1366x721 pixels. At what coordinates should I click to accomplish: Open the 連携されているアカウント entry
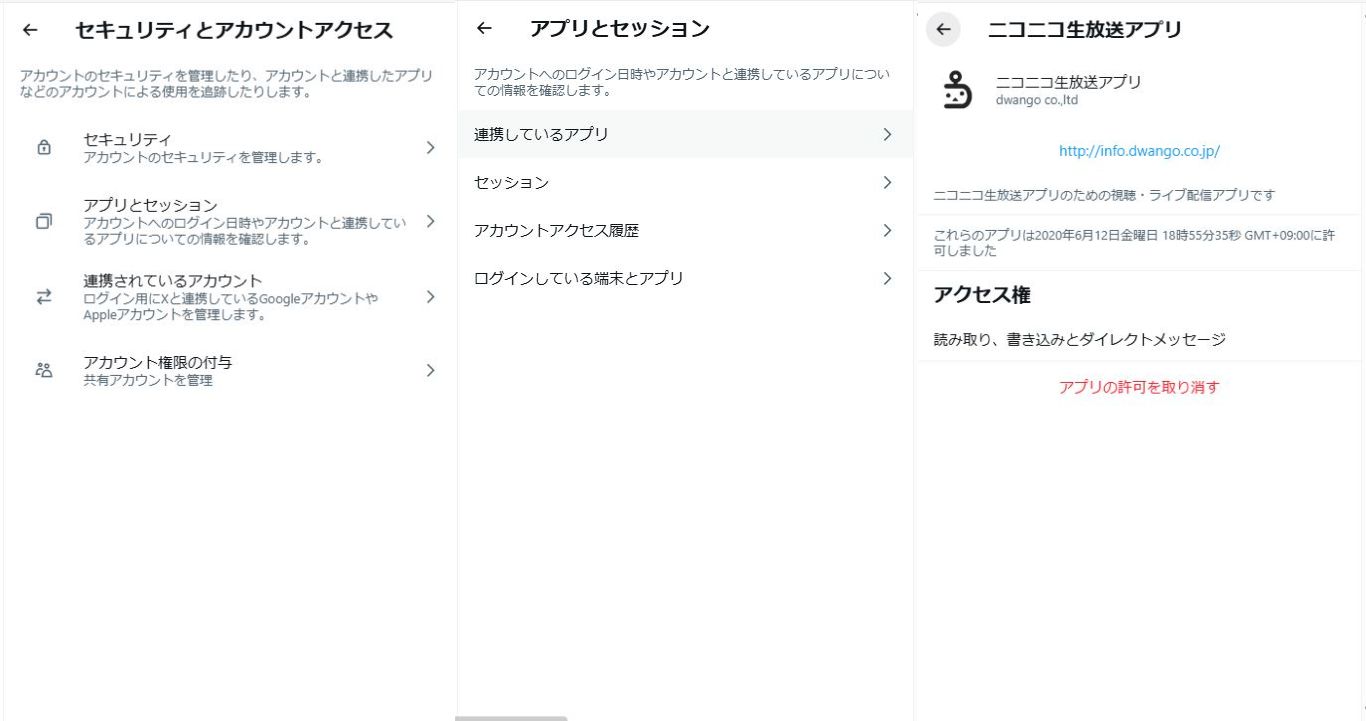coord(230,297)
